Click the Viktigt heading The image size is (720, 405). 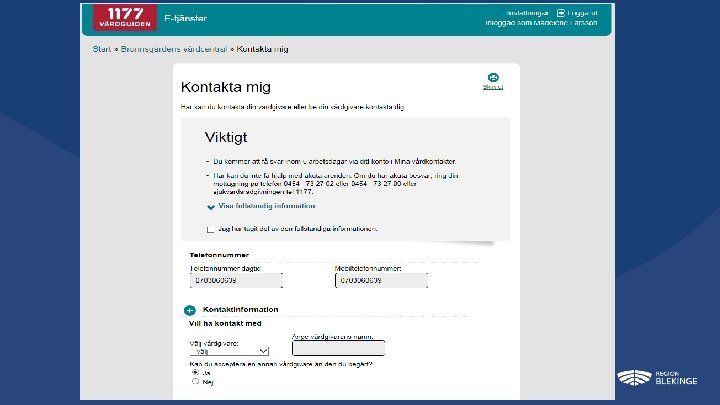[226, 137]
